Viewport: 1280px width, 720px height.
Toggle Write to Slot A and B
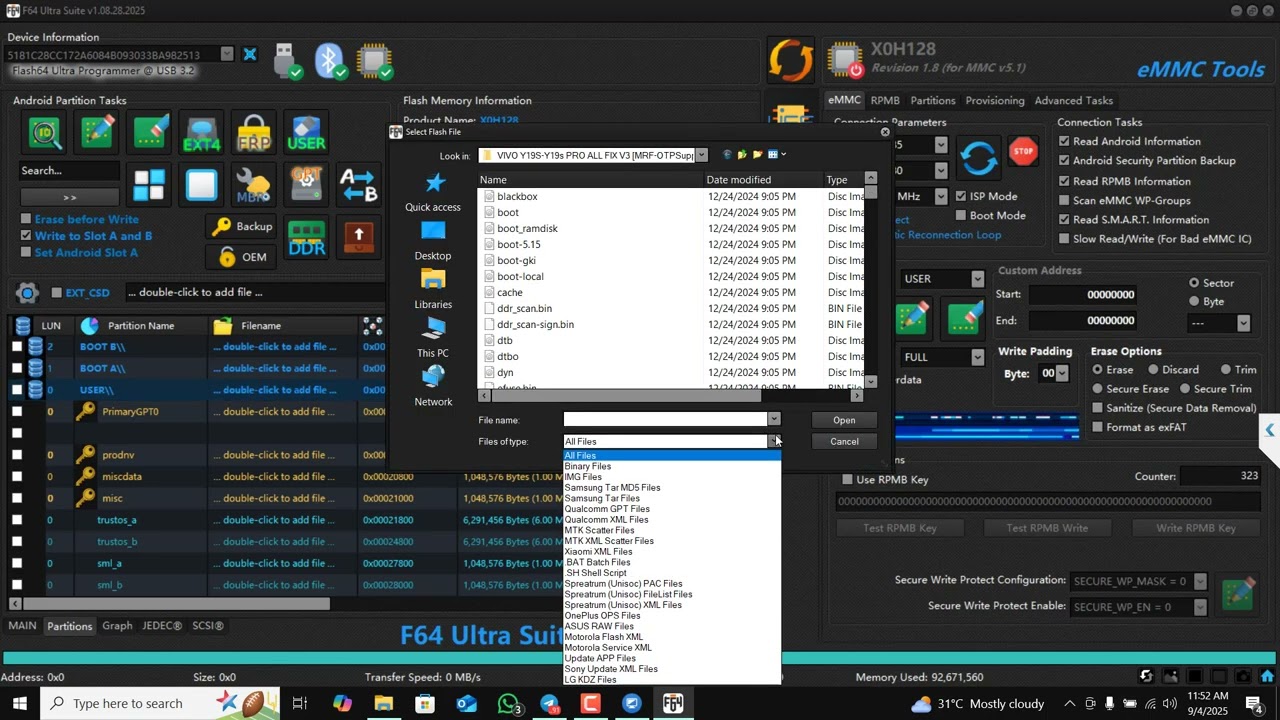click(26, 236)
